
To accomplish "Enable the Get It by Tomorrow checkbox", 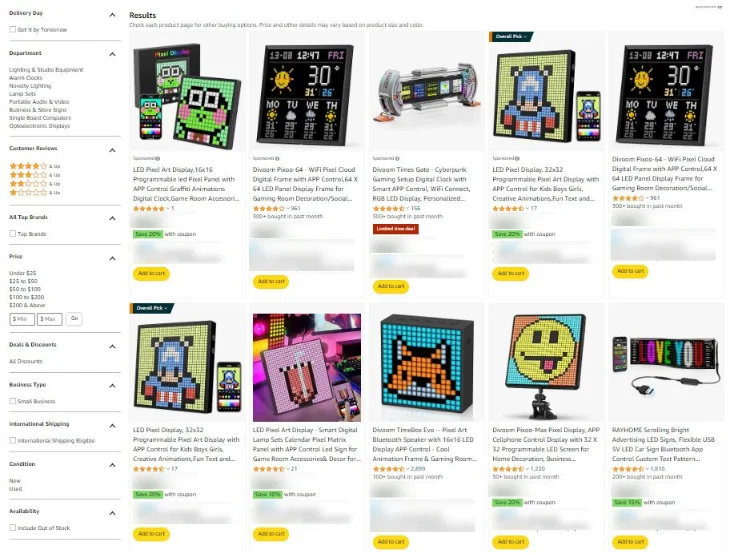I will pyautogui.click(x=12, y=29).
